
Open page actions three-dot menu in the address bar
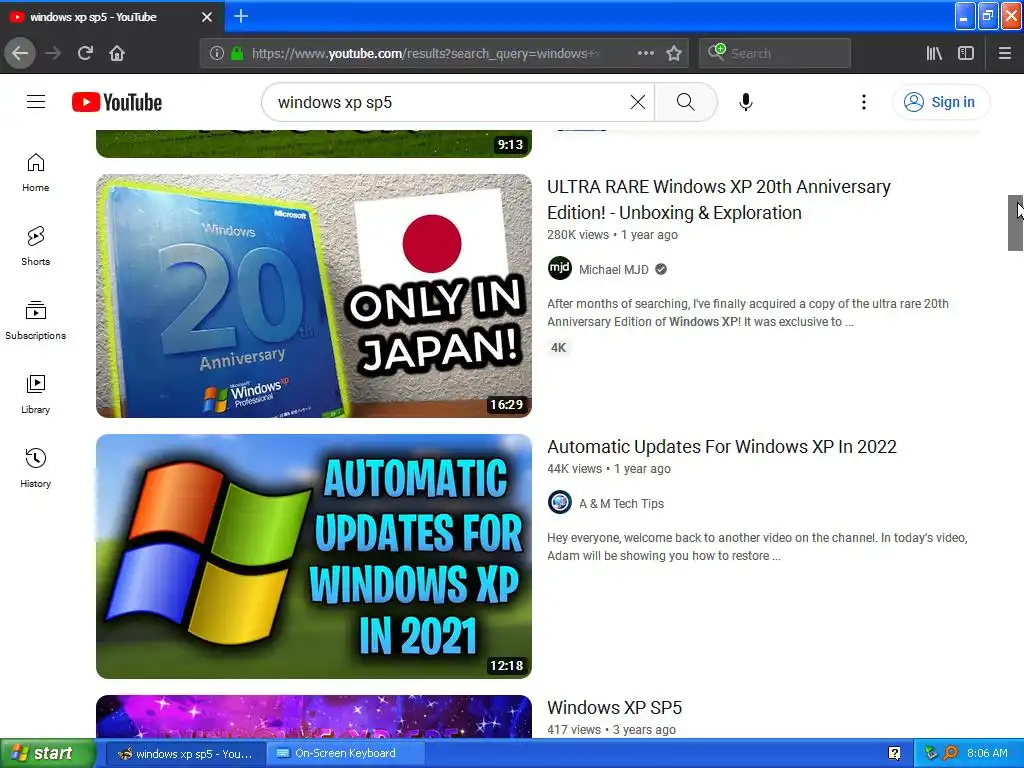pyautogui.click(x=645, y=53)
